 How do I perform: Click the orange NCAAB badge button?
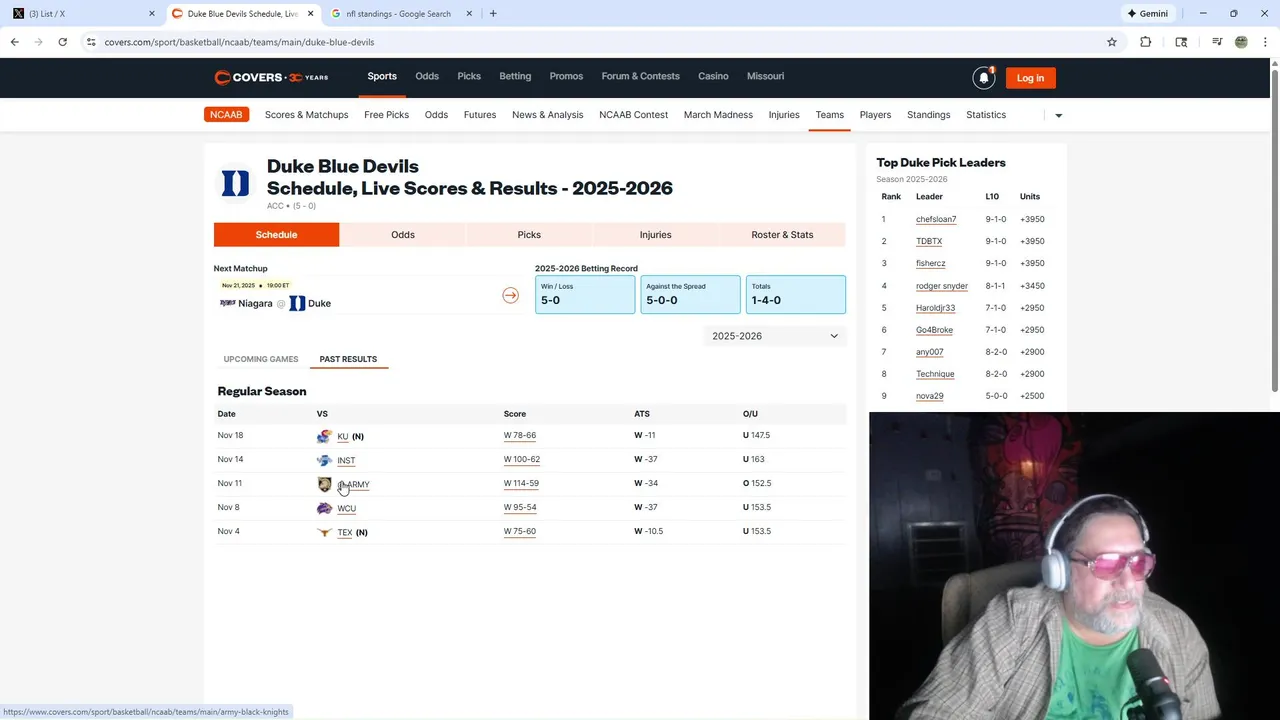(226, 115)
